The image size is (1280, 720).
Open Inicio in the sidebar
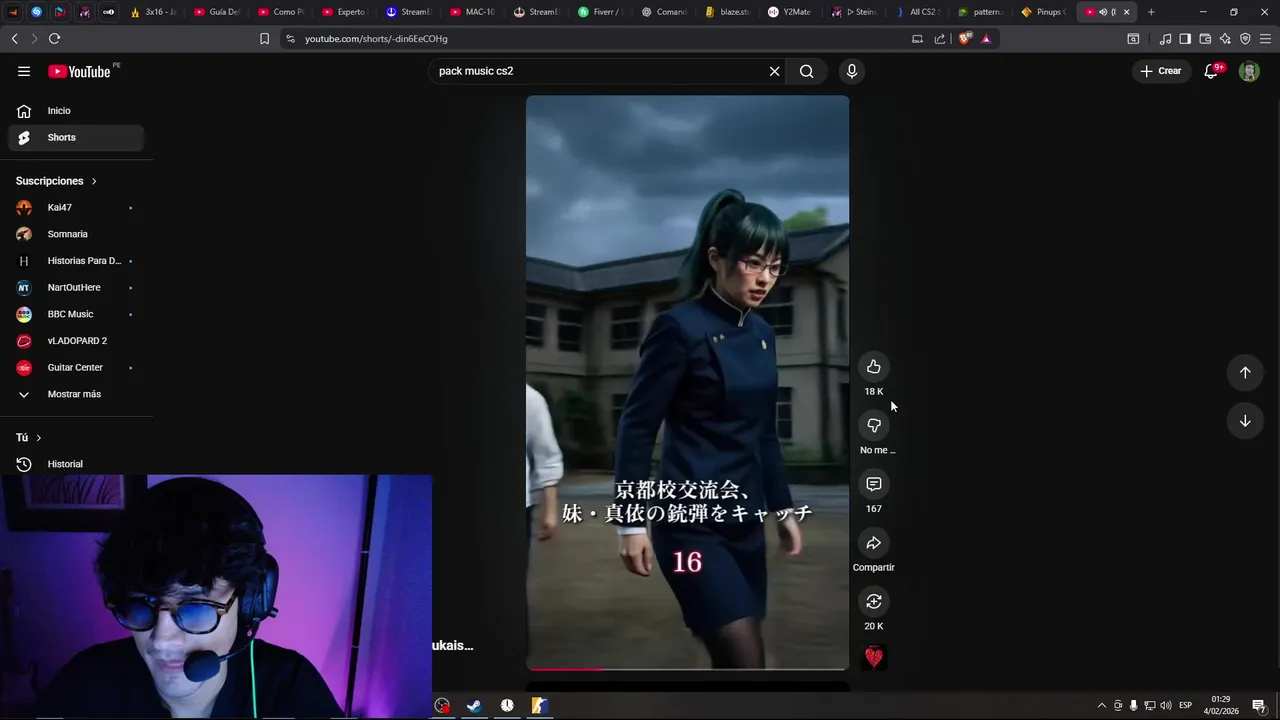(76, 111)
